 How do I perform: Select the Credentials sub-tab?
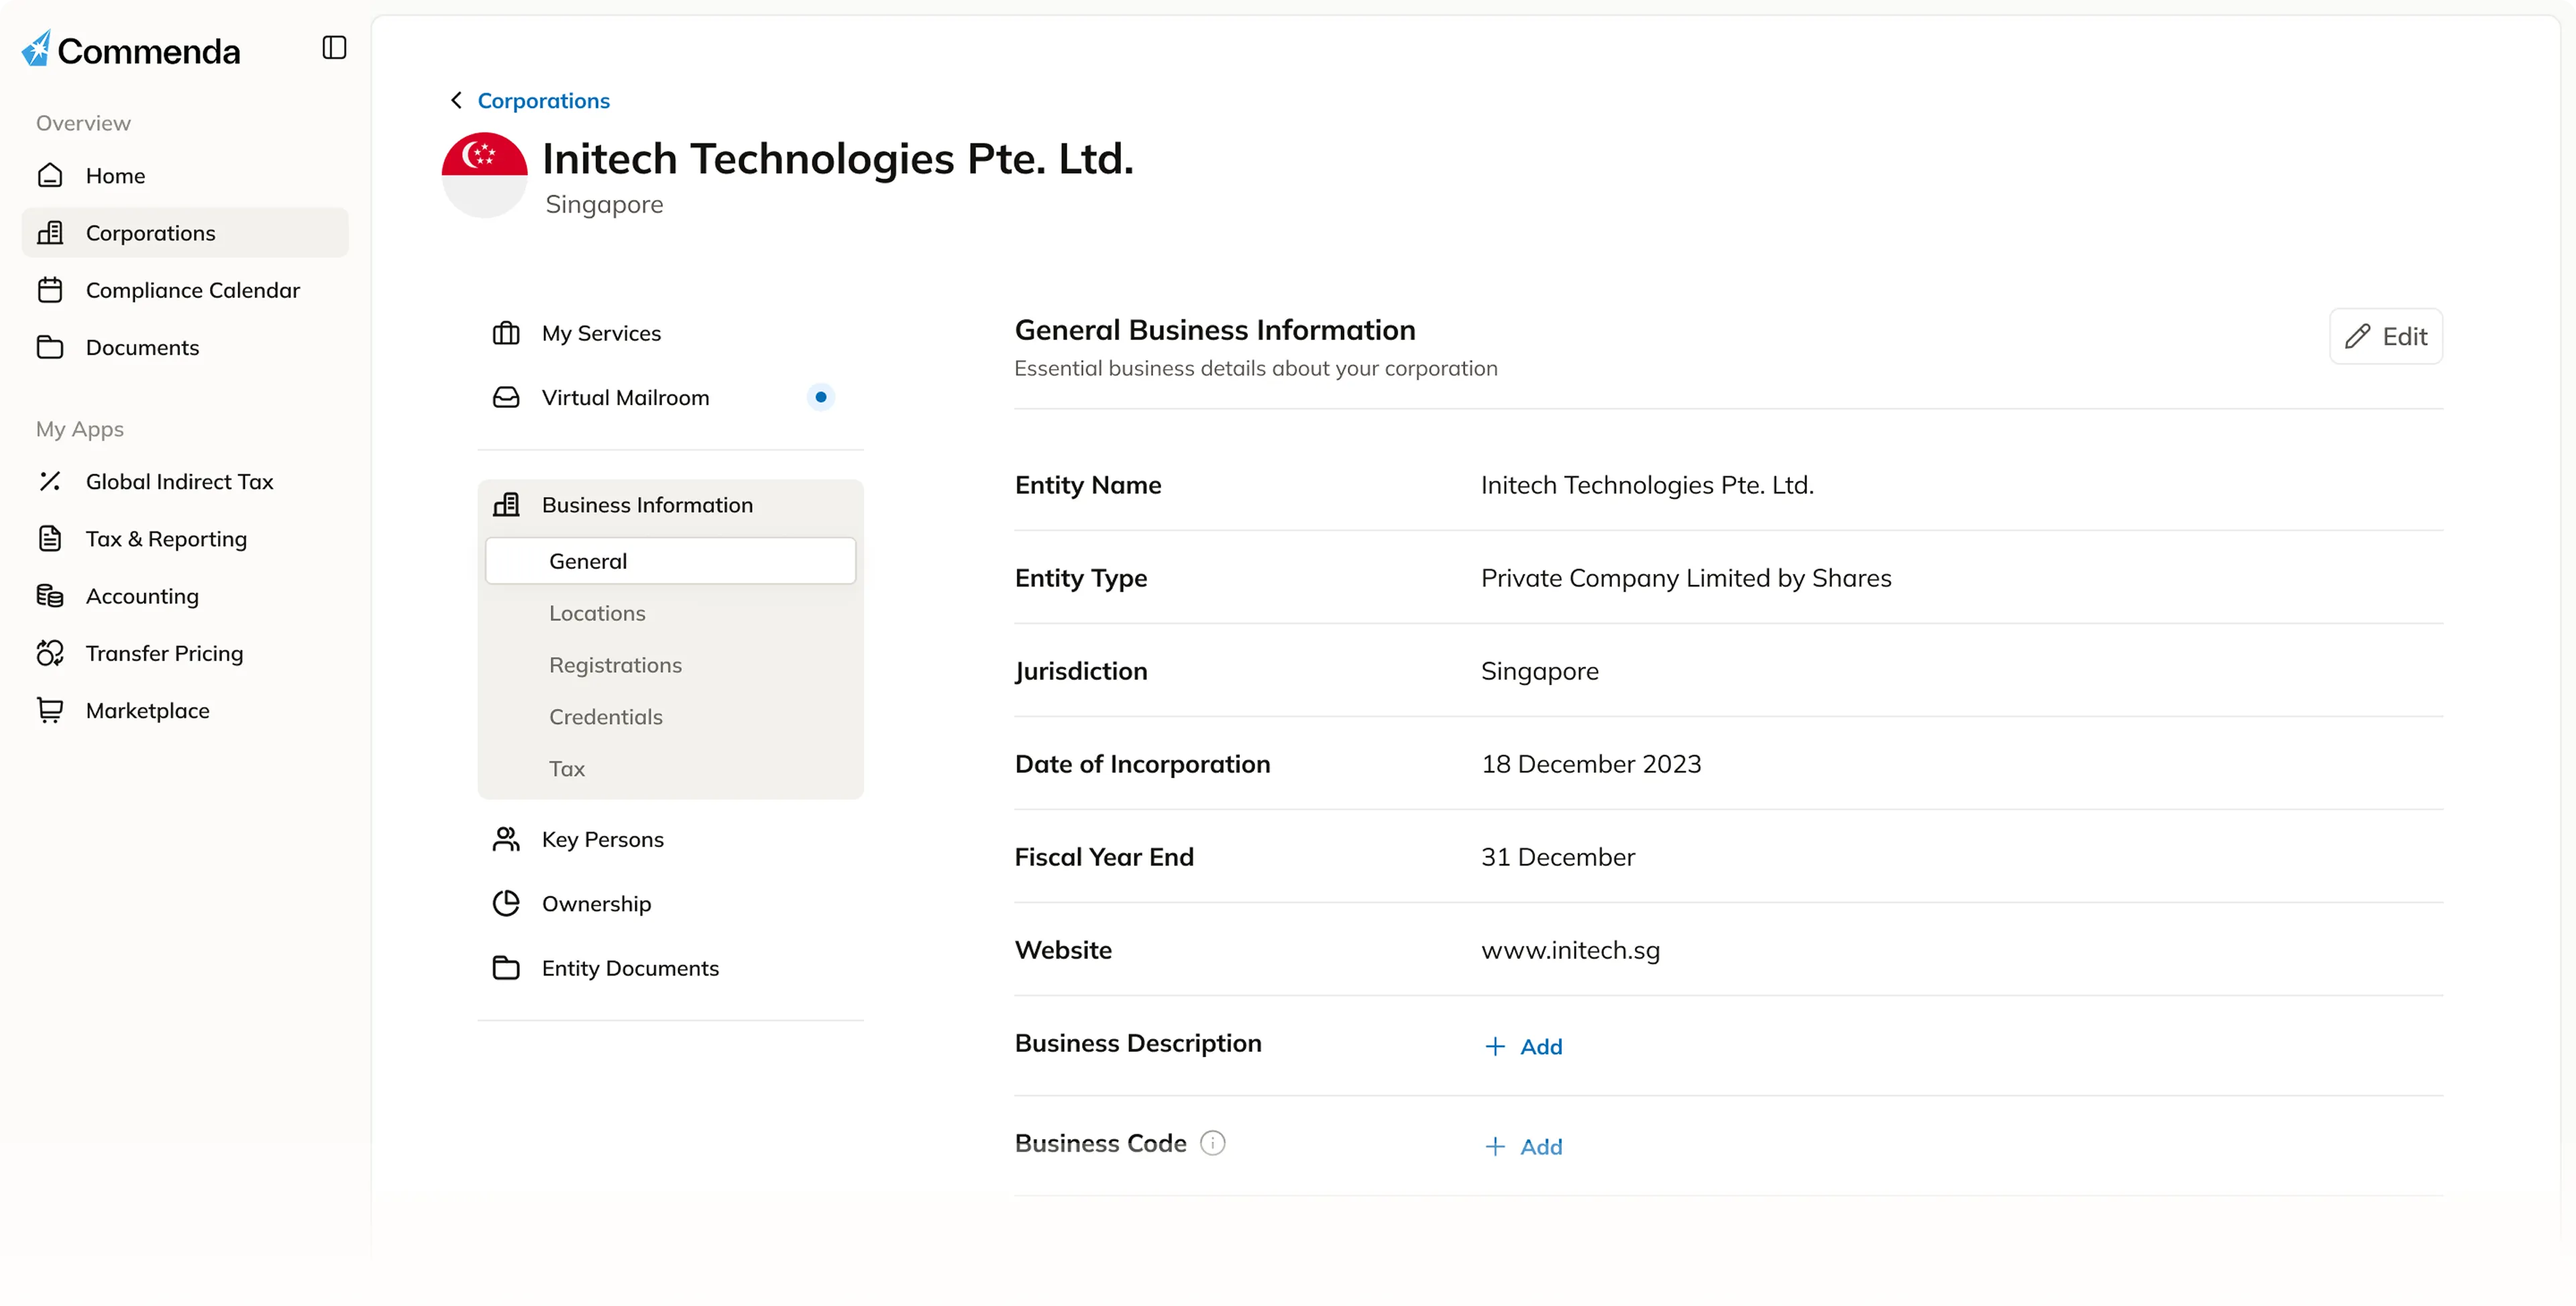click(605, 717)
